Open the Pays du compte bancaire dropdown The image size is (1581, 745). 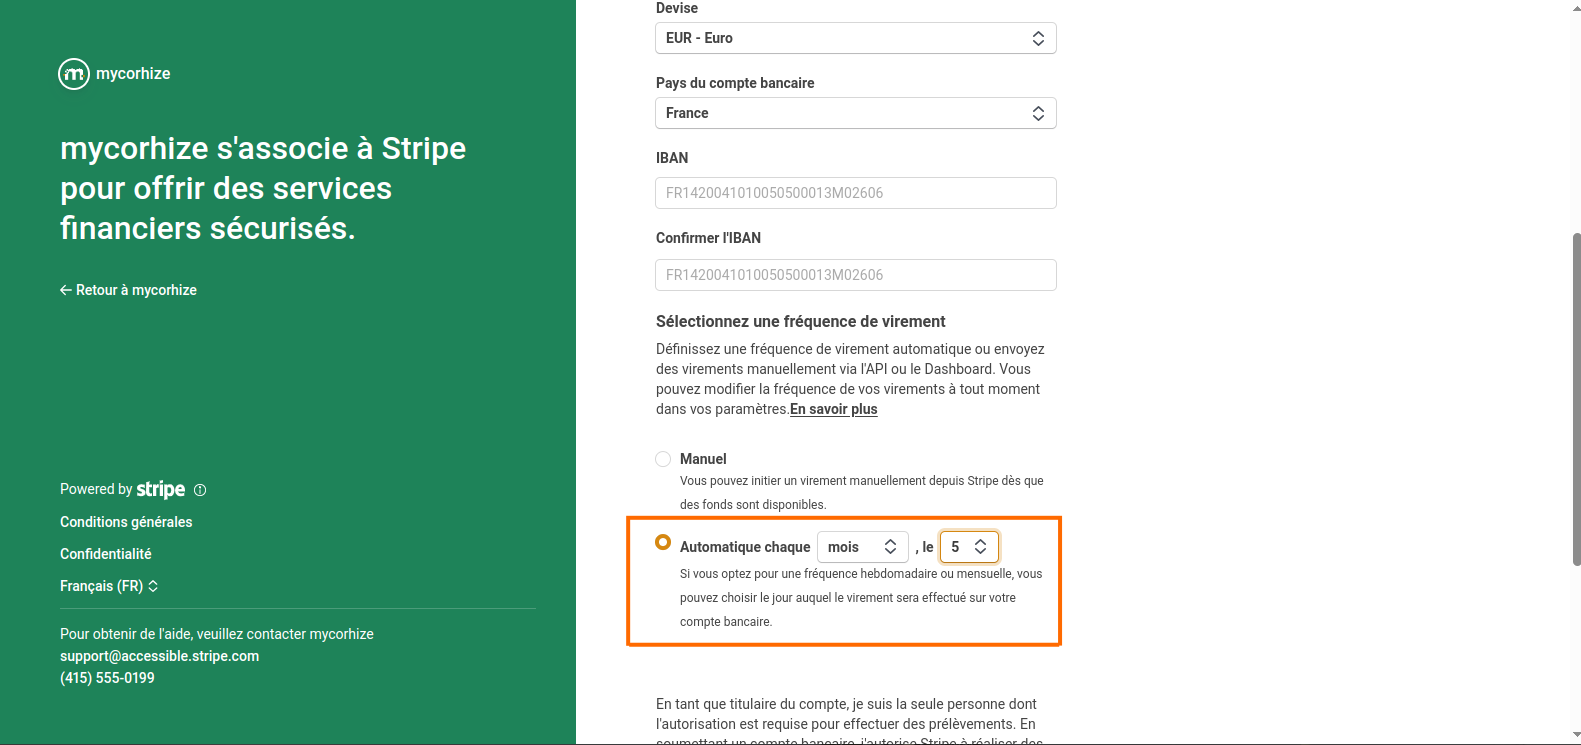(856, 113)
